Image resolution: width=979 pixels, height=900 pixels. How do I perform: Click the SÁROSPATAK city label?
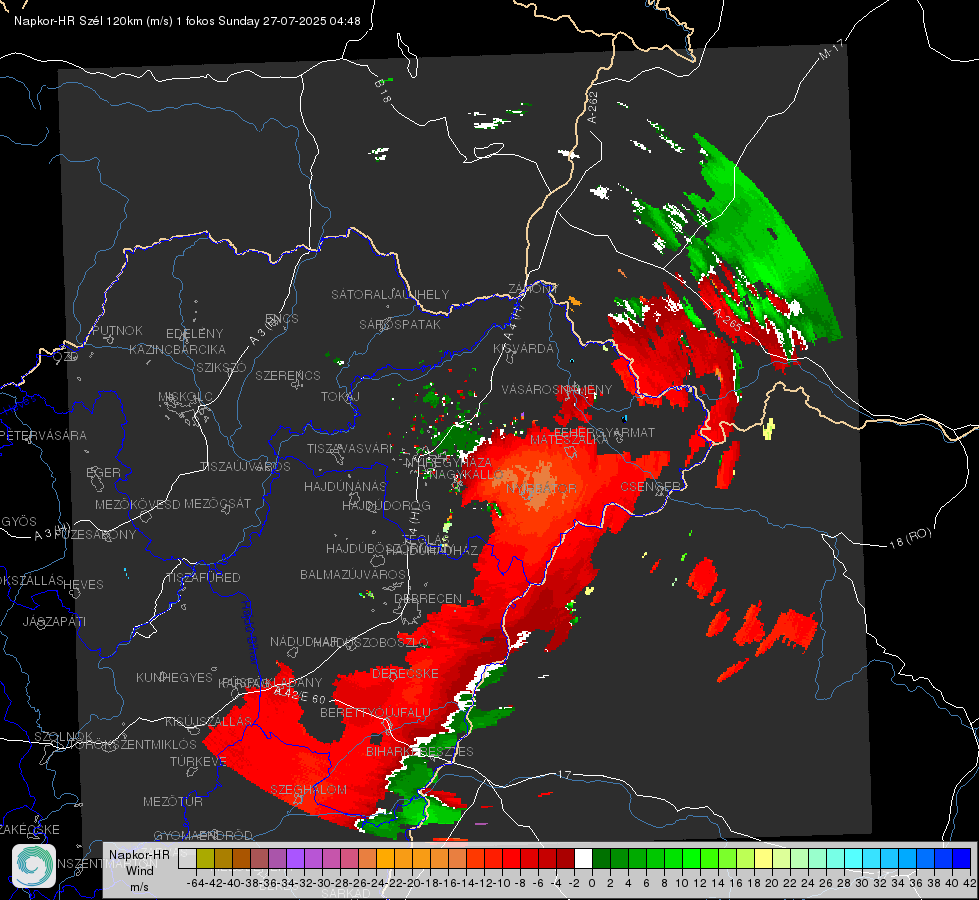[x=400, y=324]
